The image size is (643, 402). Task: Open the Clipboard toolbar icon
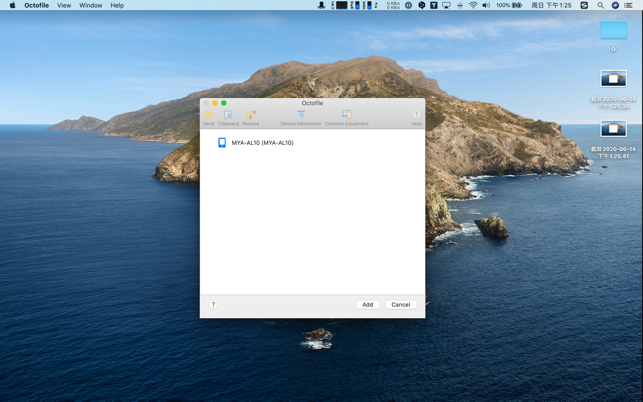[x=228, y=114]
